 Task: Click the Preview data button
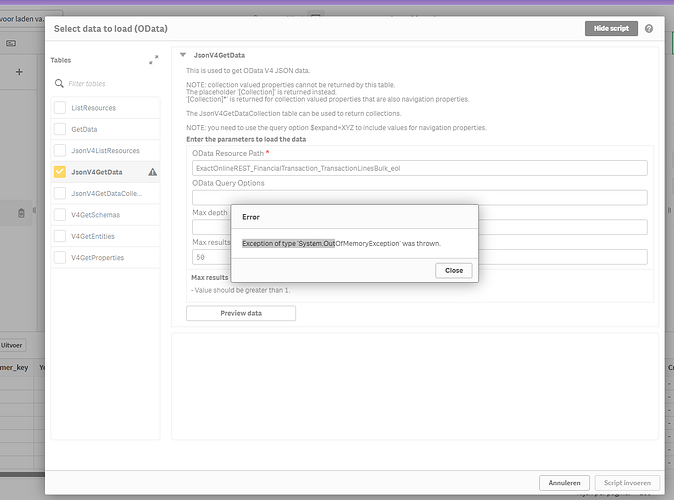(x=240, y=313)
